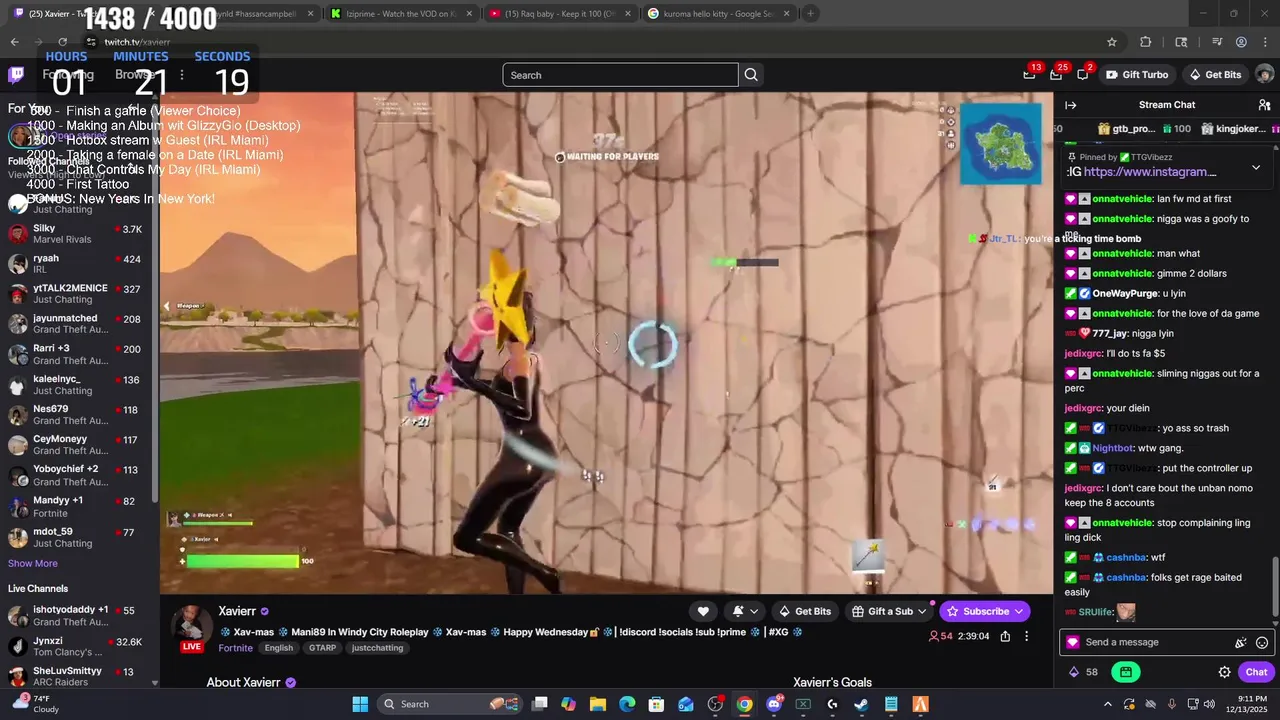Open File Explorer from the taskbar
The width and height of the screenshot is (1280, 720).
point(598,704)
